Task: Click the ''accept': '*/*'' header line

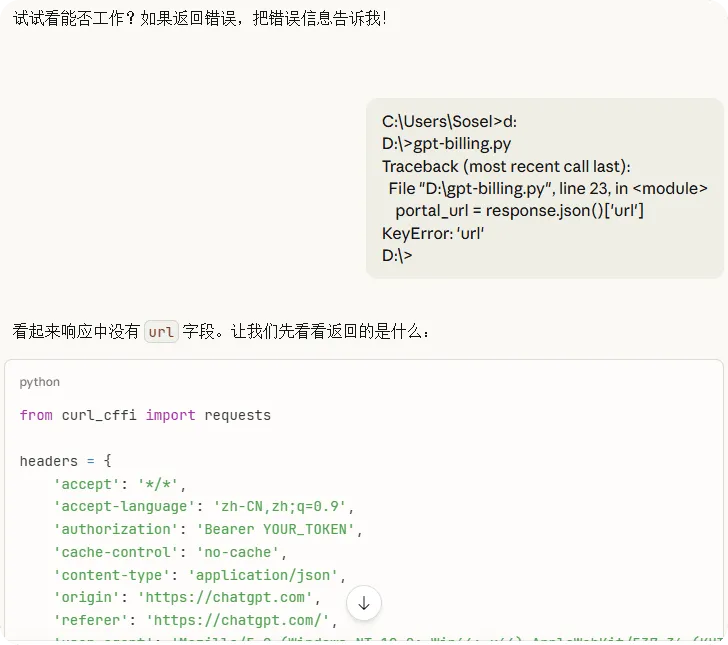Action: [x=119, y=484]
